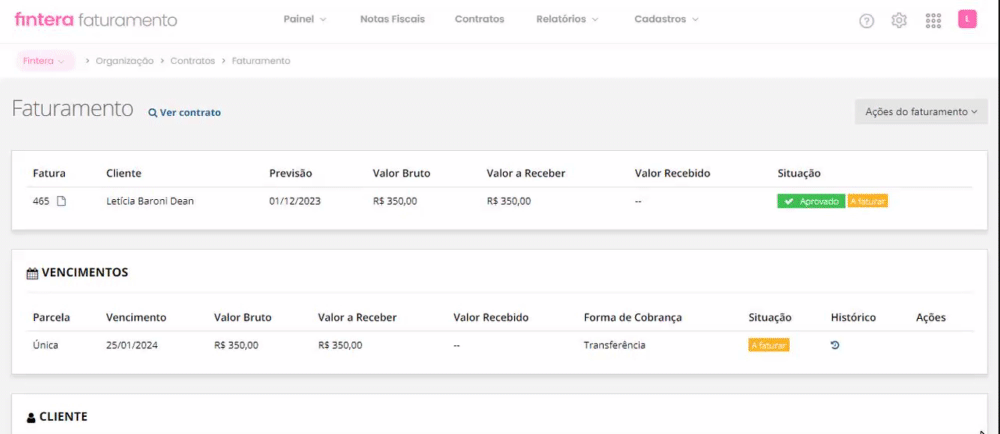This screenshot has width=1000, height=434.
Task: Expand the Cadastros menu
Action: [x=666, y=19]
